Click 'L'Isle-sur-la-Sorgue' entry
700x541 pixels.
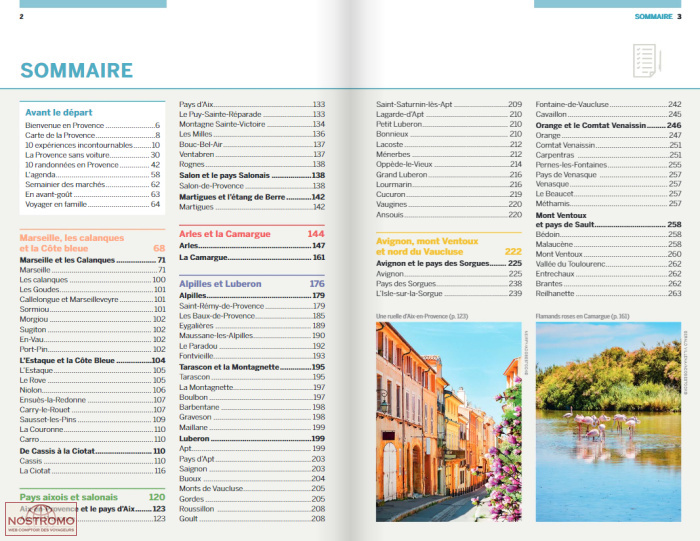449,293
